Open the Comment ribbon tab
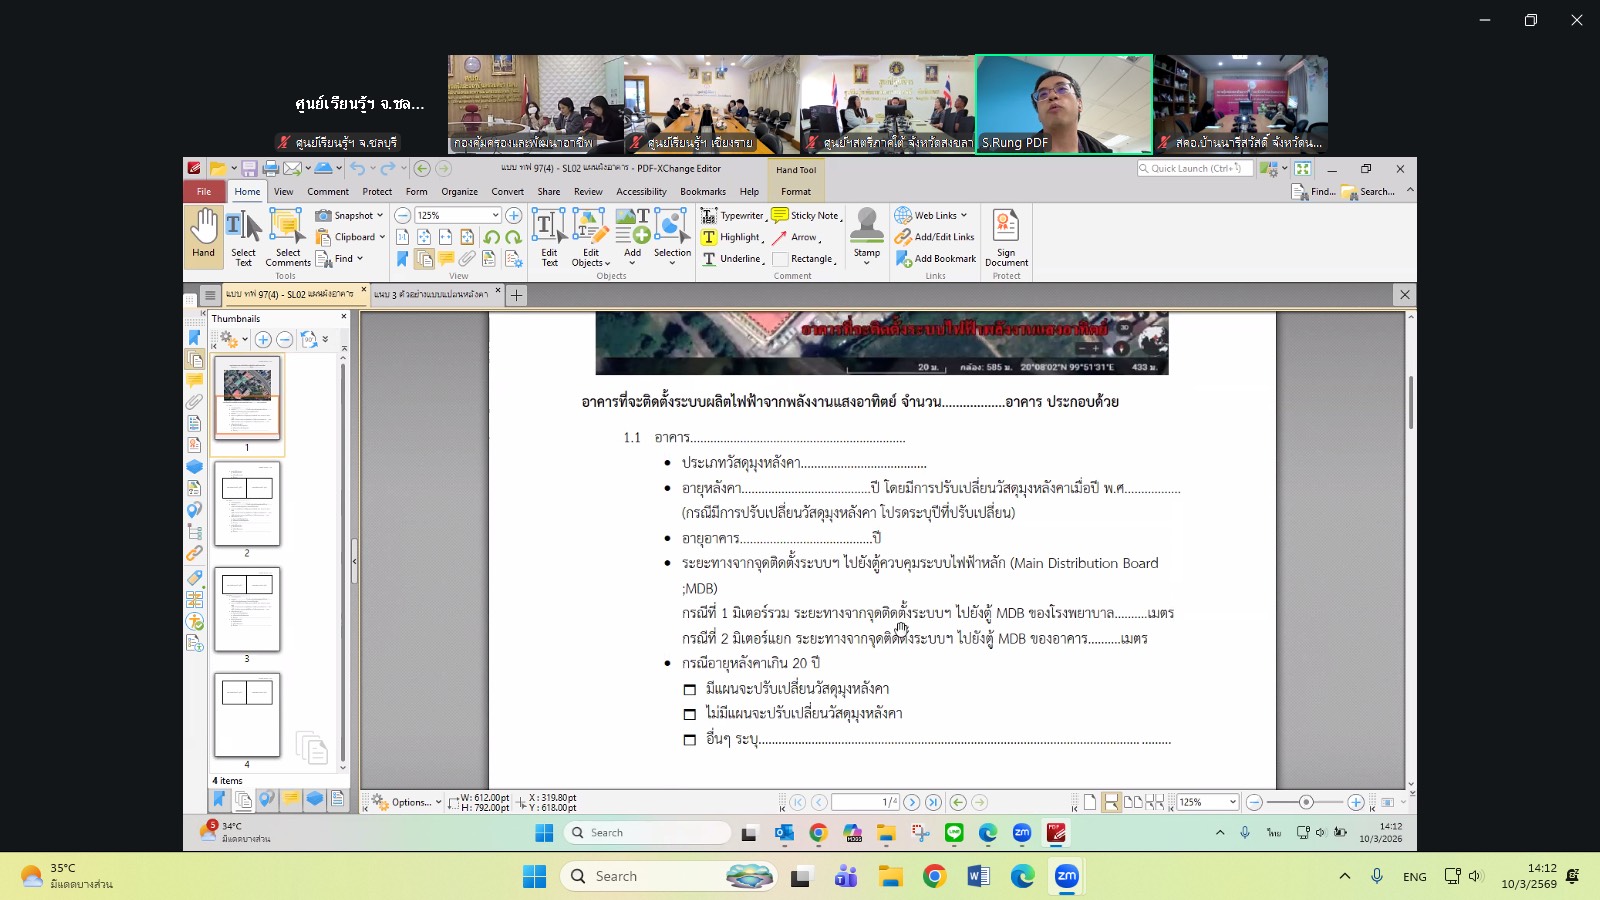The width and height of the screenshot is (1600, 900). tap(328, 192)
